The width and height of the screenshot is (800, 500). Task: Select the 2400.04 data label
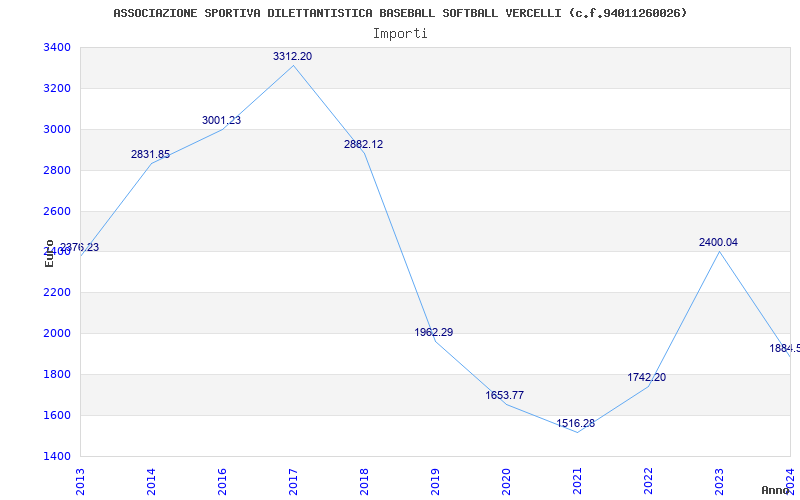(x=718, y=243)
